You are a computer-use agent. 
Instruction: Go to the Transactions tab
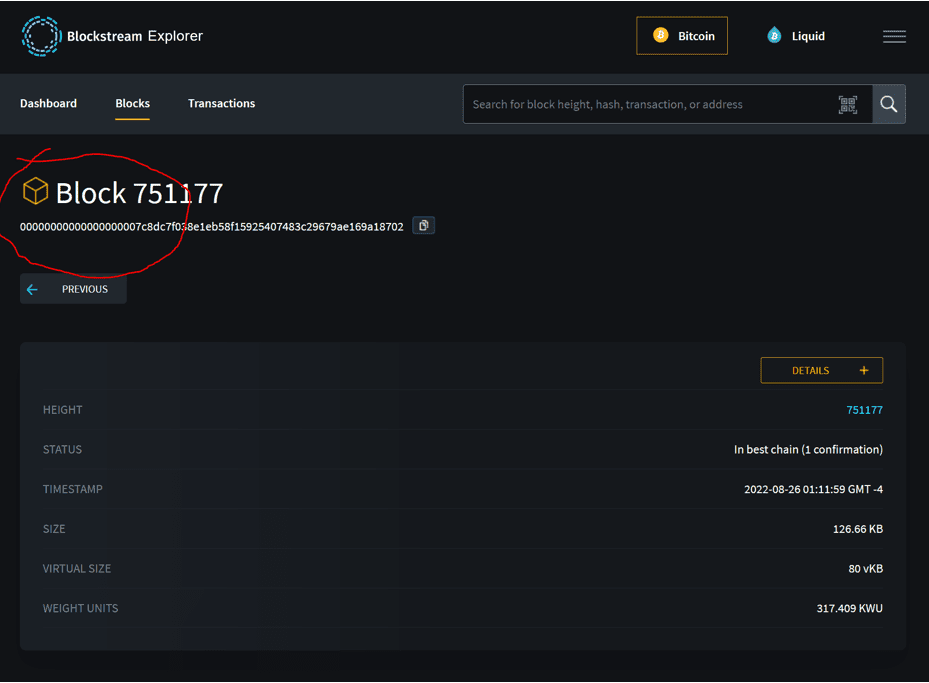coord(222,103)
